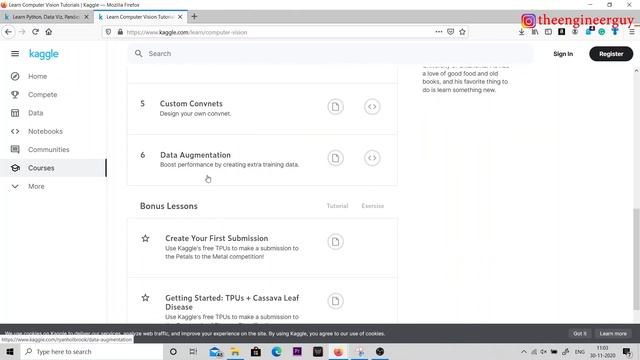Go to Firefox home page

point(49,32)
